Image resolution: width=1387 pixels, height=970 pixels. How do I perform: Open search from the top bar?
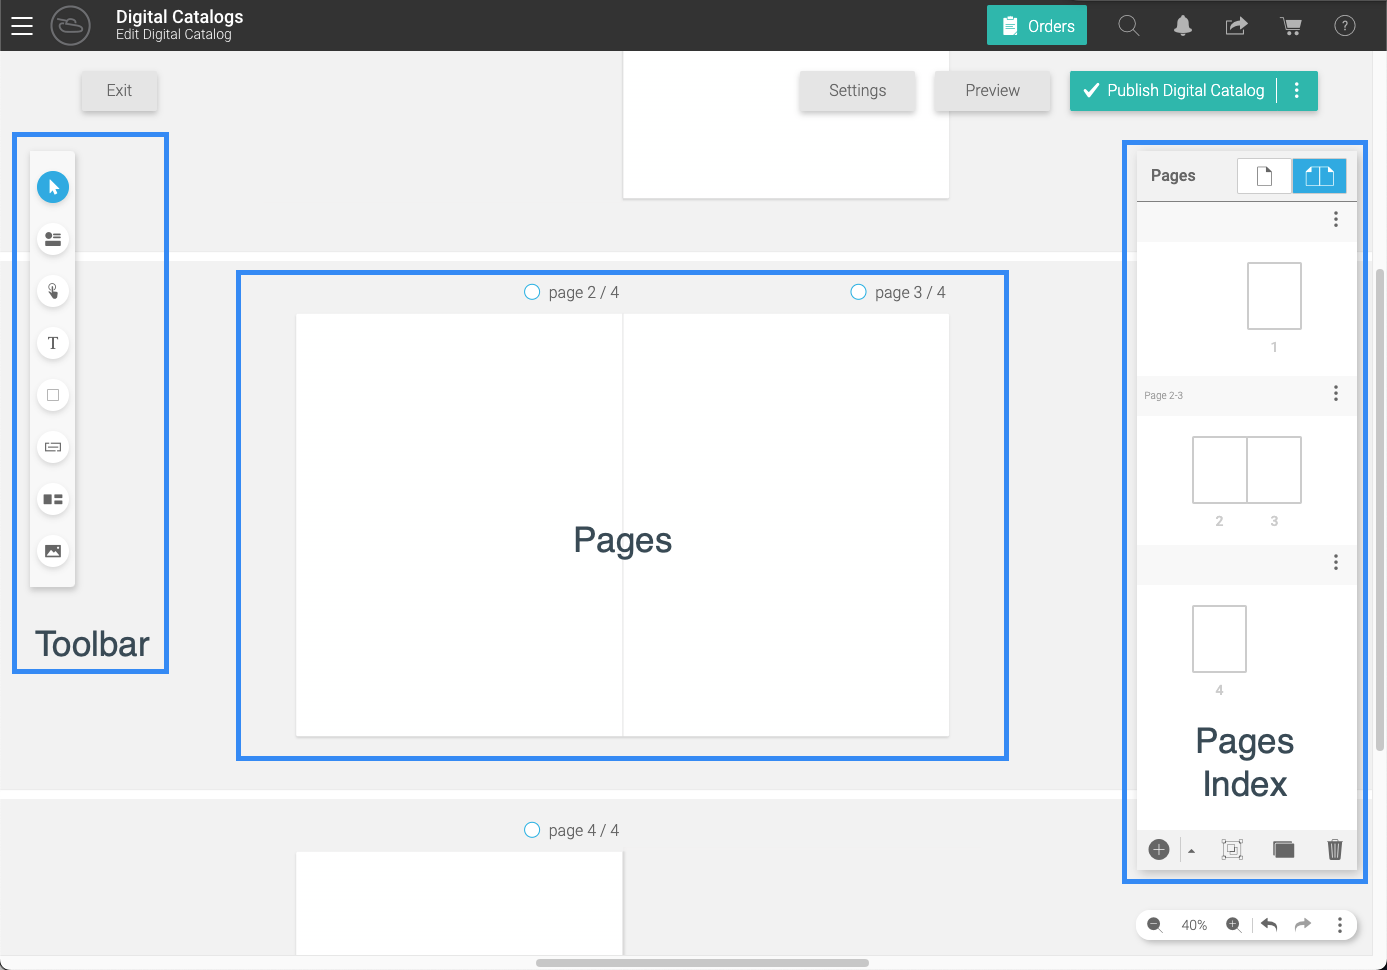tap(1128, 25)
